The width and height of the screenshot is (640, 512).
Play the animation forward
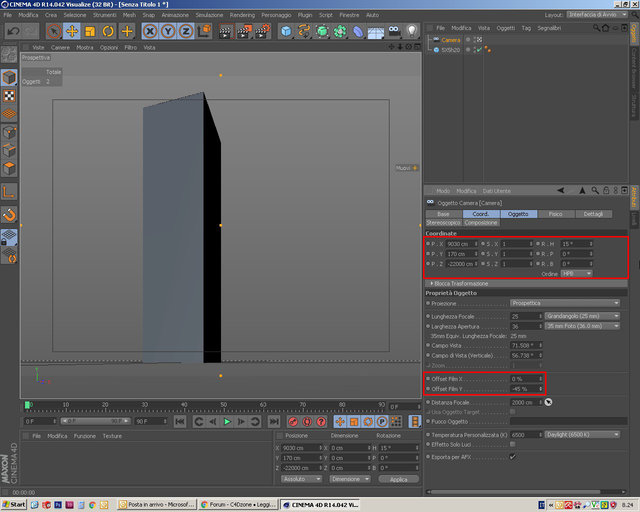click(227, 421)
